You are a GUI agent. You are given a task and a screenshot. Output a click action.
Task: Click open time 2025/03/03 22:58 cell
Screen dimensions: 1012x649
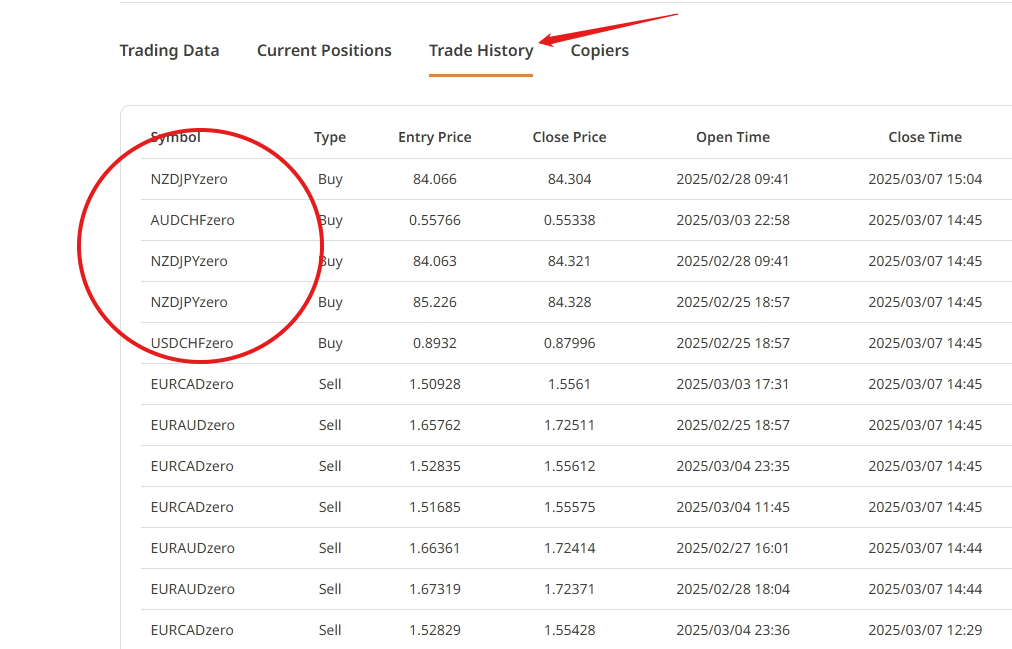733,220
